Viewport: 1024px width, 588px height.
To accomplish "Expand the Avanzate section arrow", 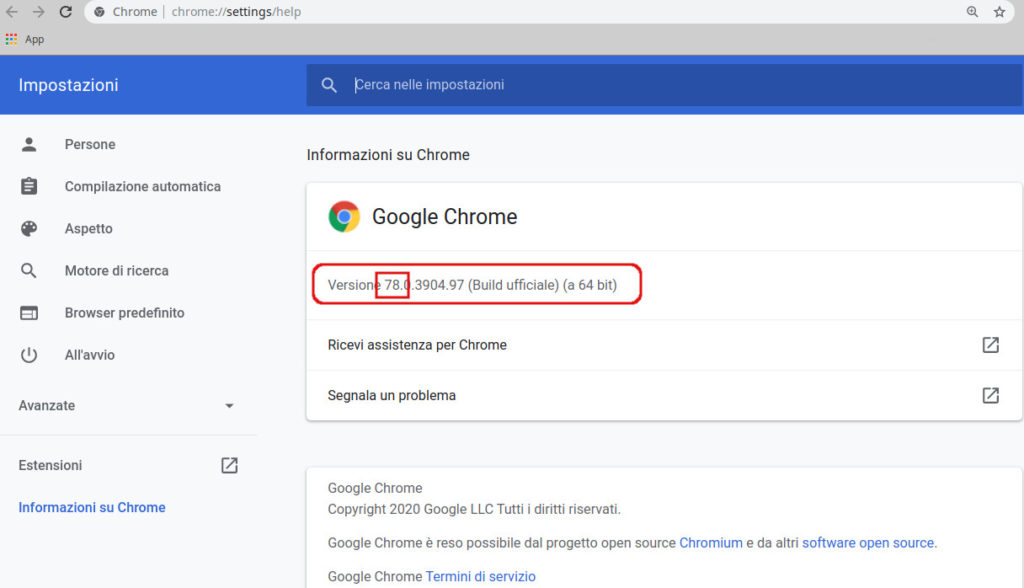I will (229, 406).
